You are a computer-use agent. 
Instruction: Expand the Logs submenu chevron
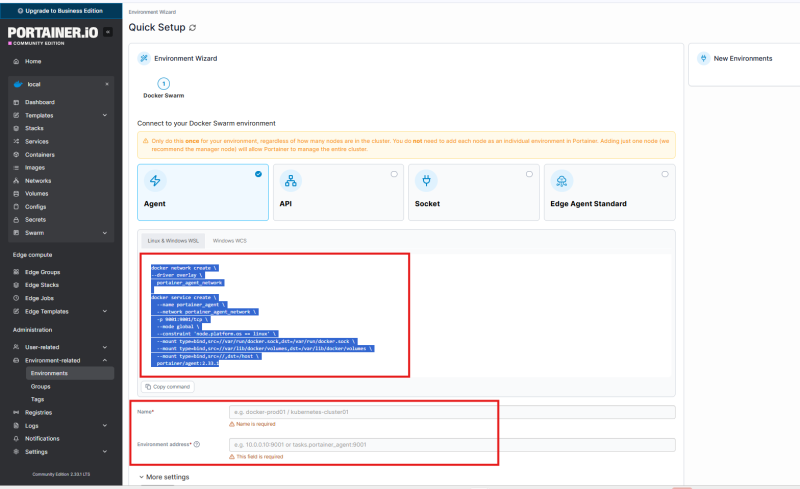105,426
